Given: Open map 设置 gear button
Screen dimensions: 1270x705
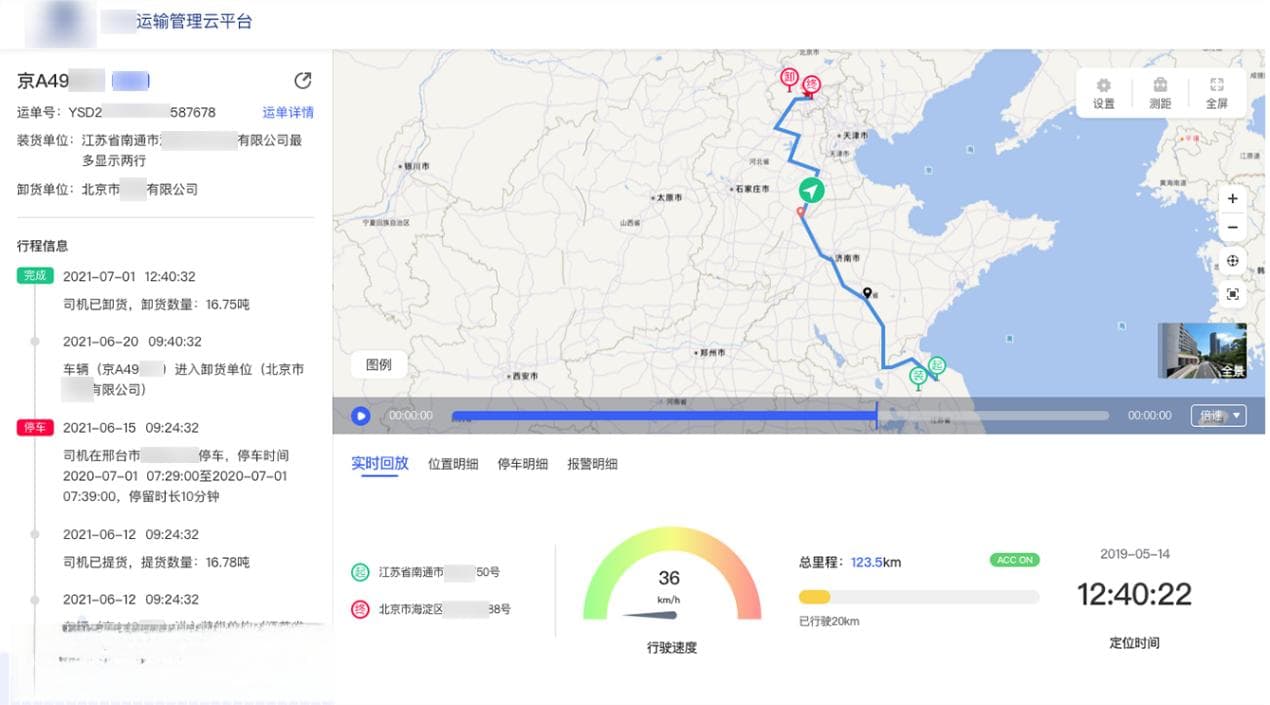Looking at the screenshot, I should click(x=1104, y=93).
